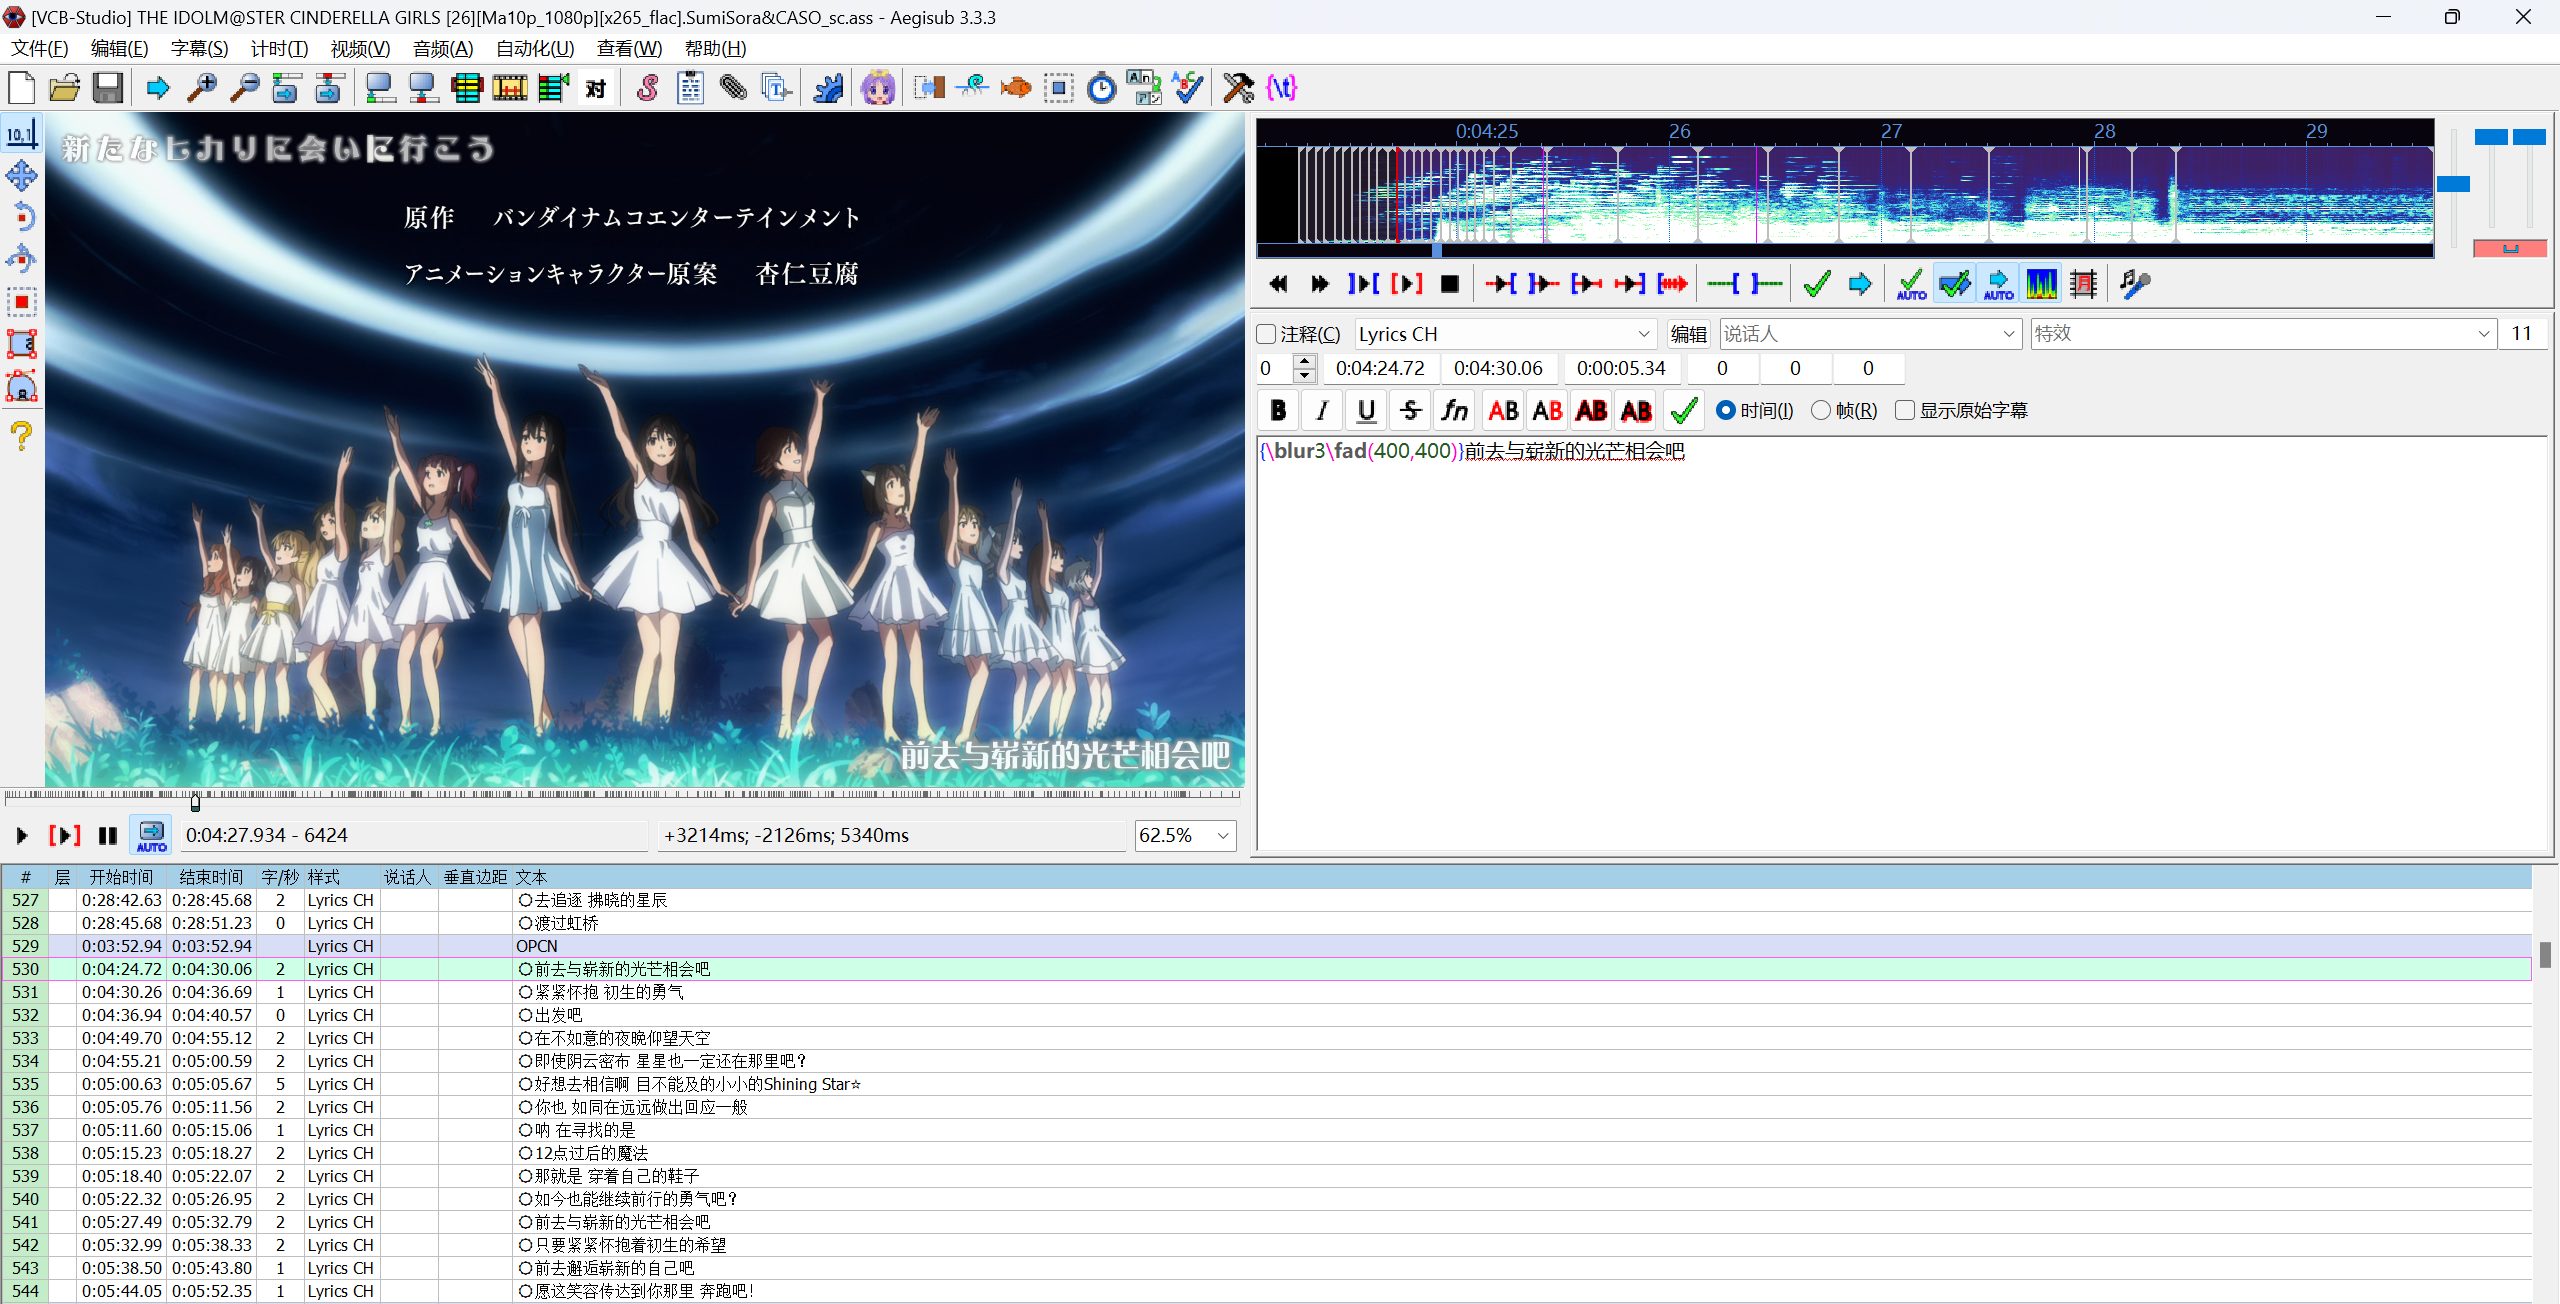
Task: Toggle karaoke mode microphone icon
Action: (x=2134, y=284)
